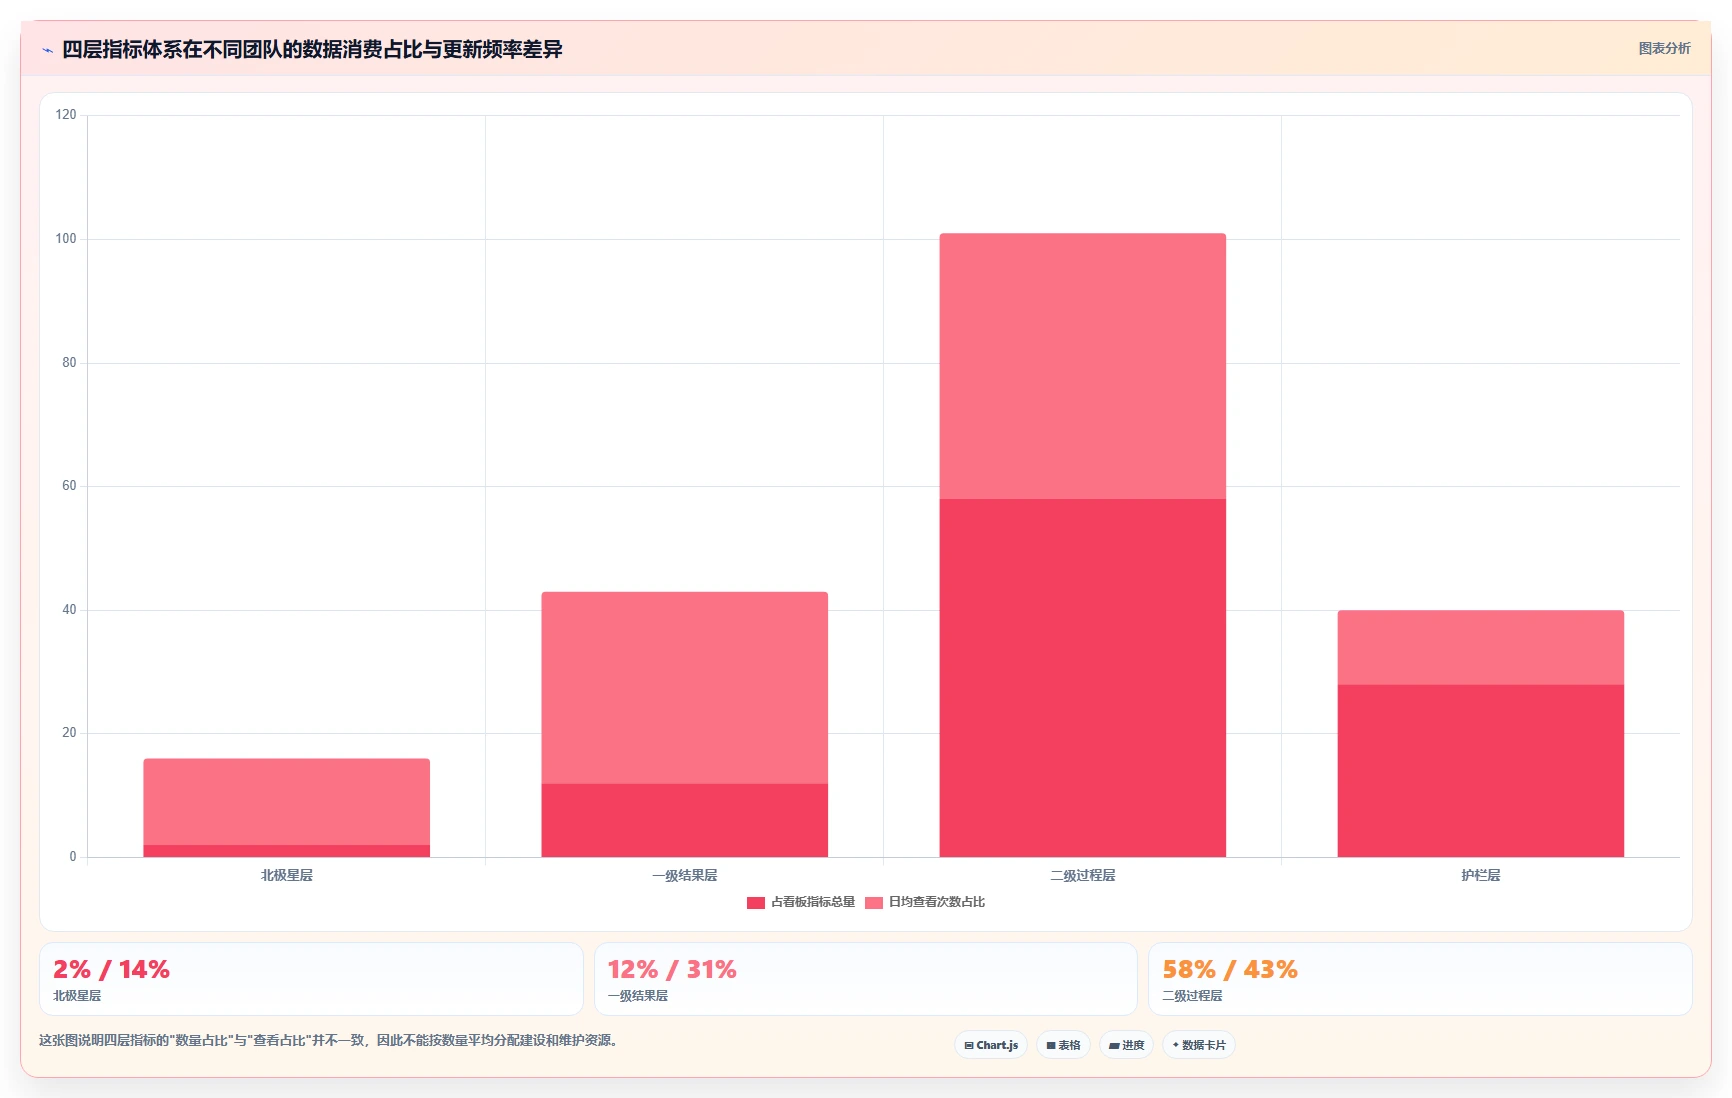Click the dark bar segment for 二级过程层
1732x1098 pixels.
[x=1083, y=678]
